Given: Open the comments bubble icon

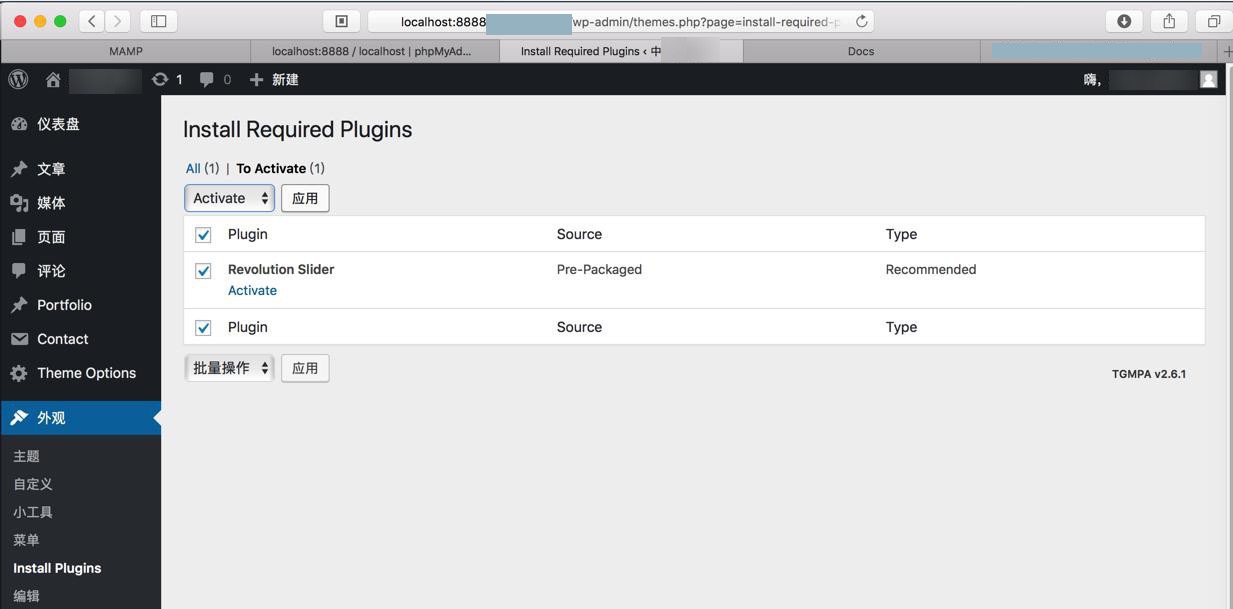Looking at the screenshot, I should pyautogui.click(x=207, y=80).
